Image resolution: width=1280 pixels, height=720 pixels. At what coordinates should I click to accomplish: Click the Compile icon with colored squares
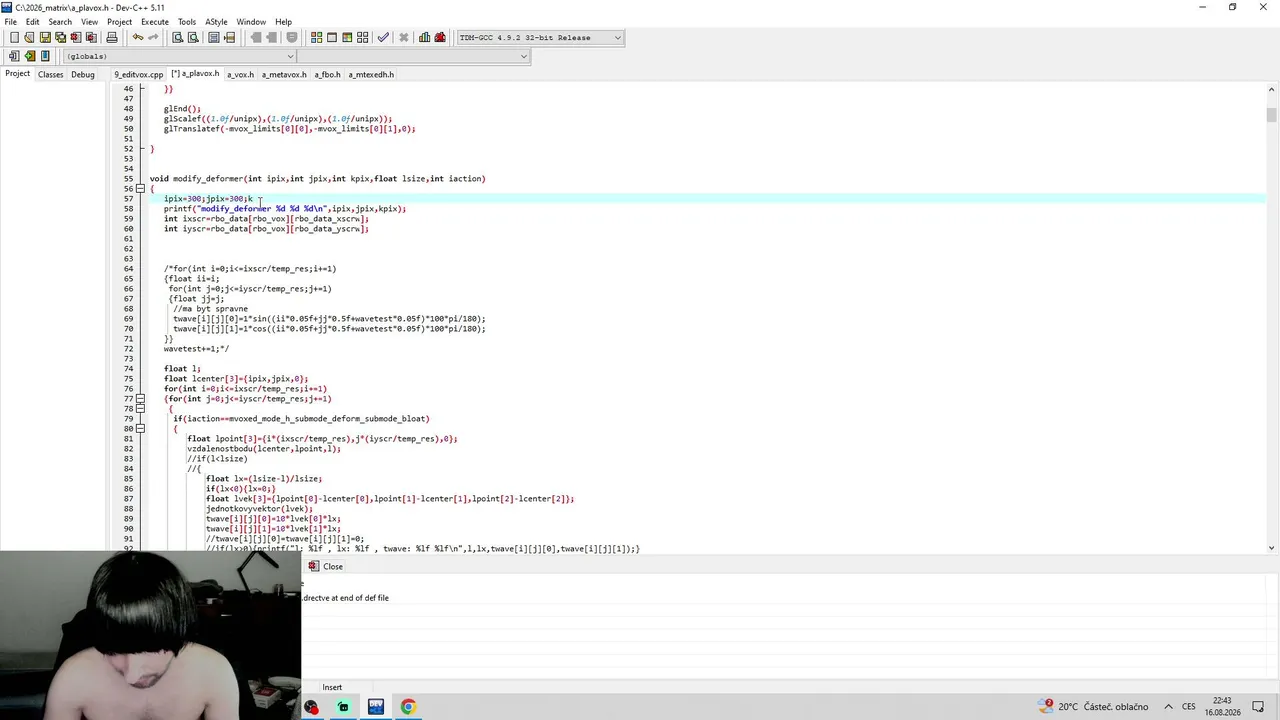tap(316, 38)
